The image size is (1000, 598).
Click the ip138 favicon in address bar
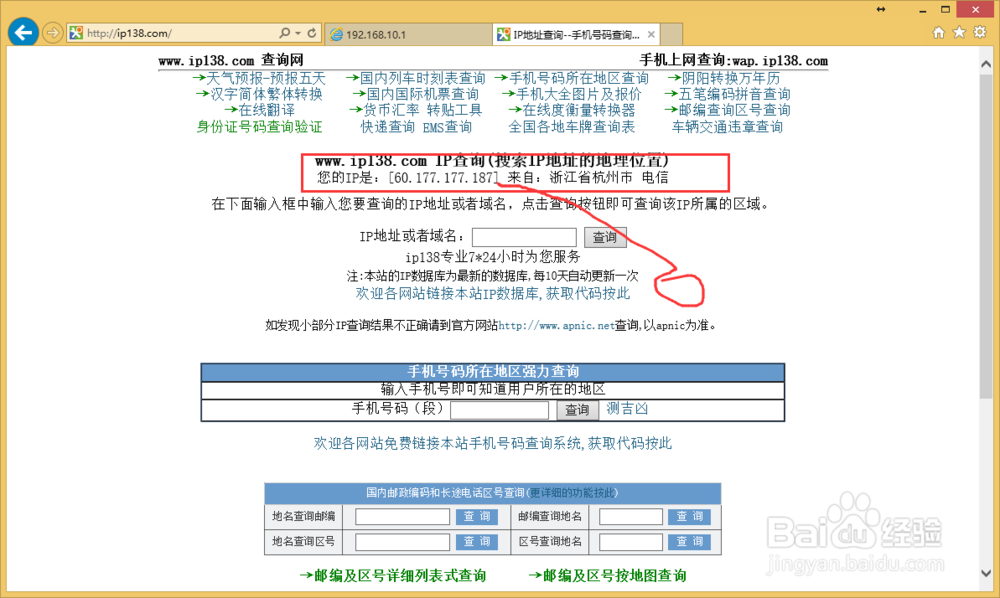77,33
